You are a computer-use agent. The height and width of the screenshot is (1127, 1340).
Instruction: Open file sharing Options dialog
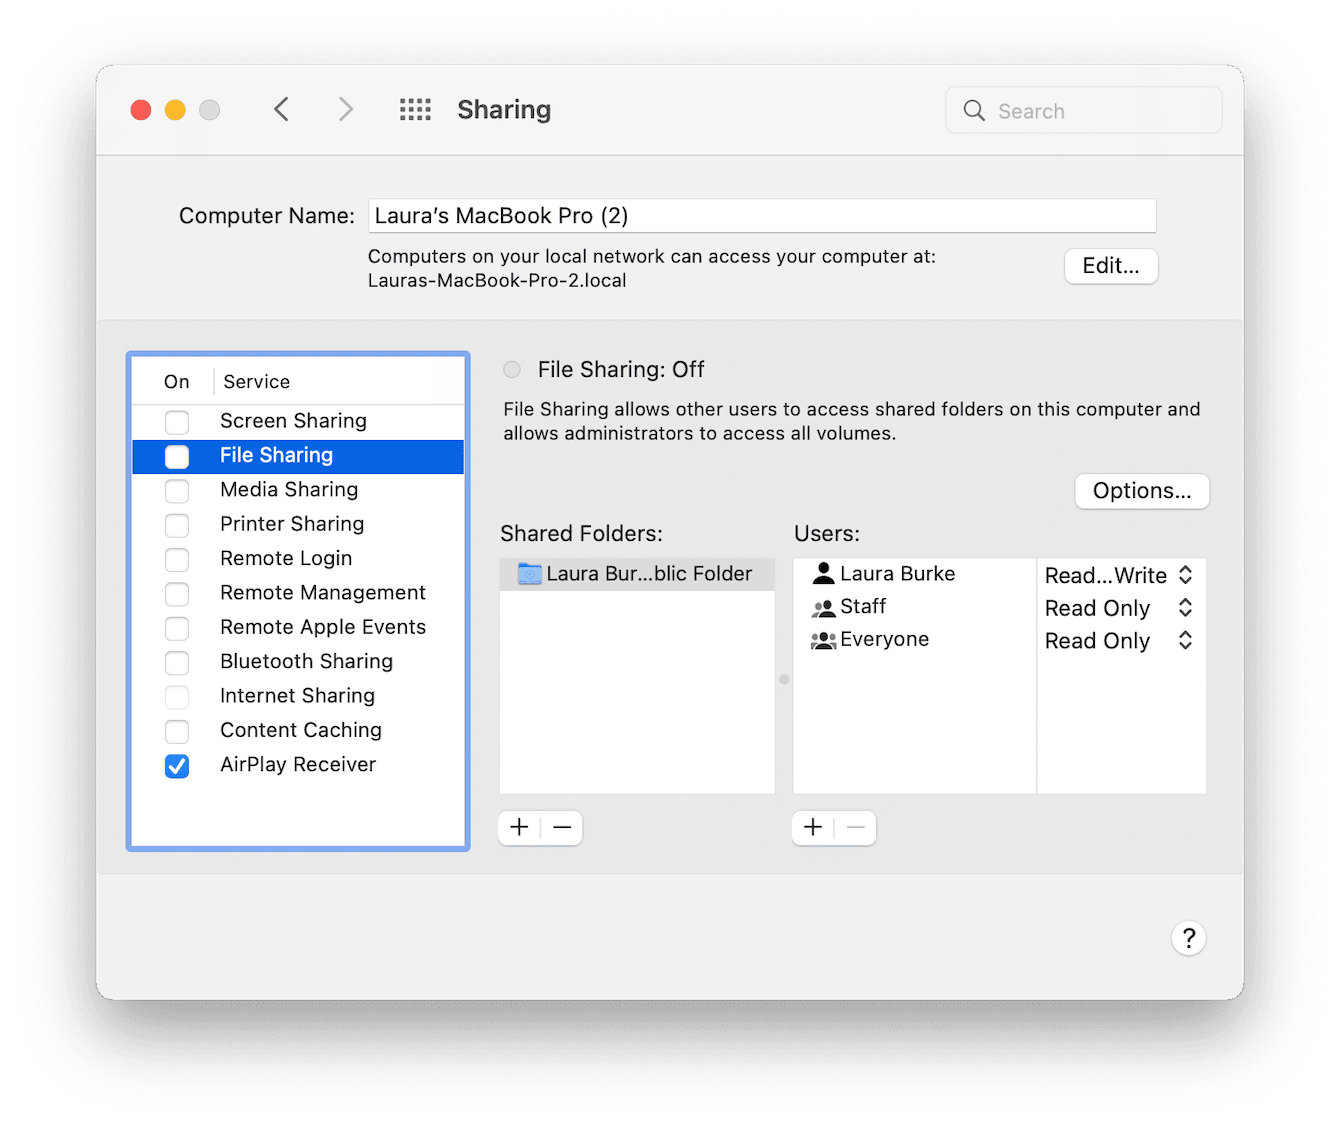[1141, 491]
